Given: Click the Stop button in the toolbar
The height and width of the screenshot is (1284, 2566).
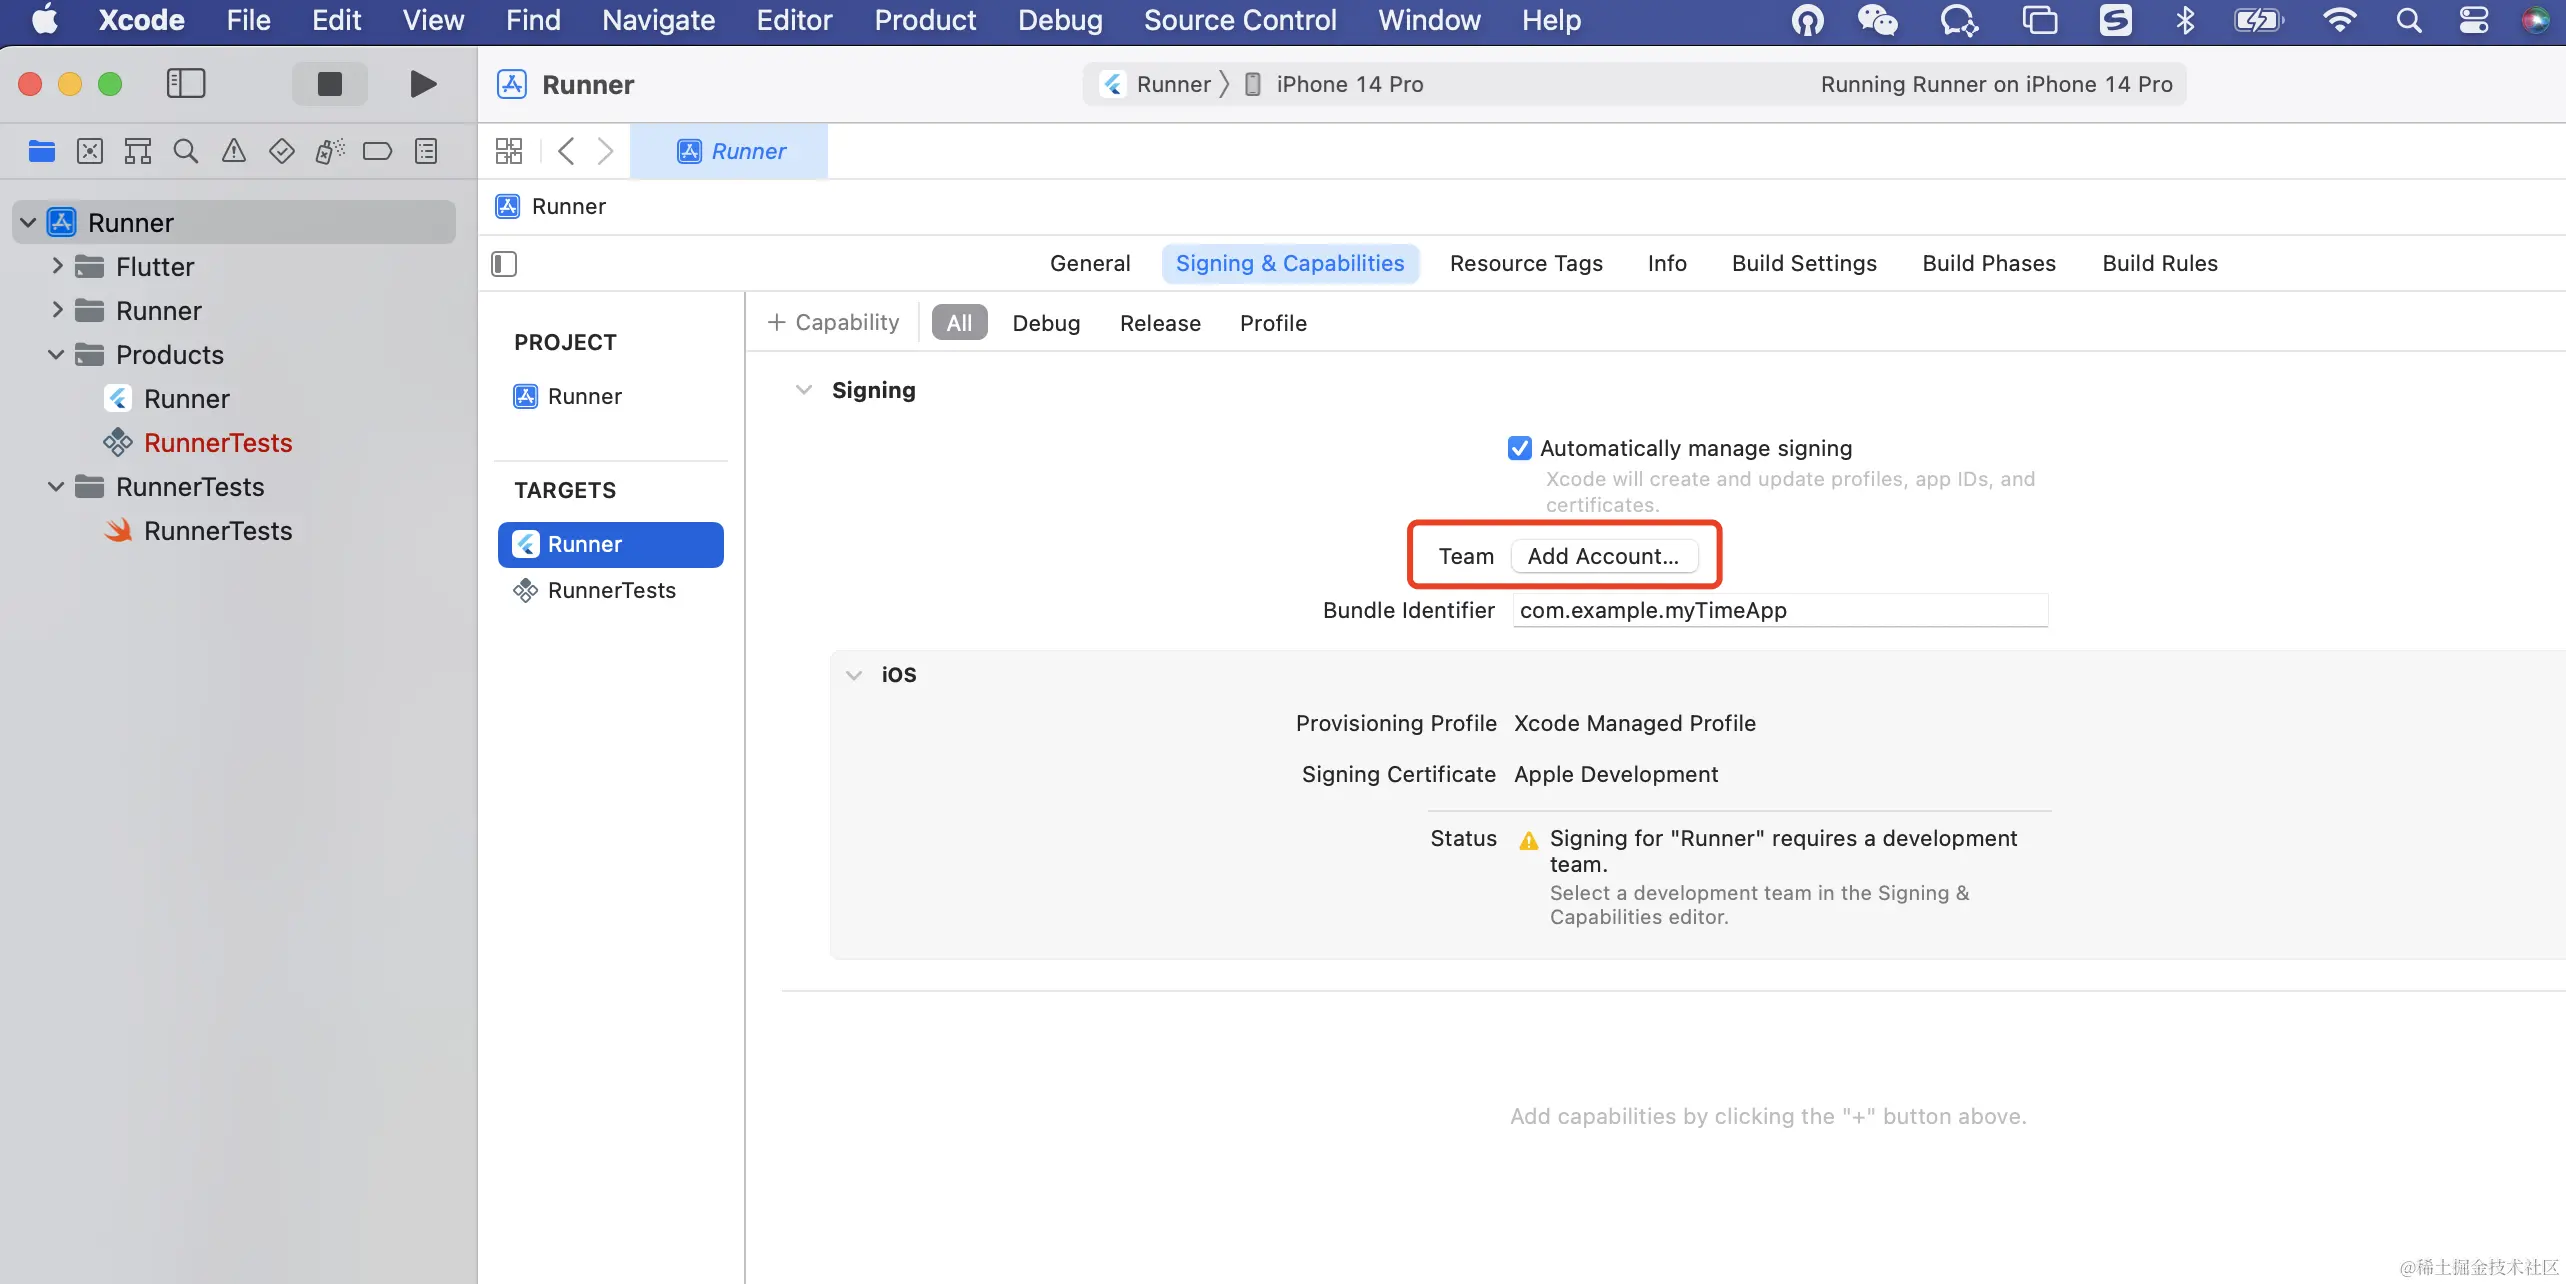Looking at the screenshot, I should pos(329,84).
